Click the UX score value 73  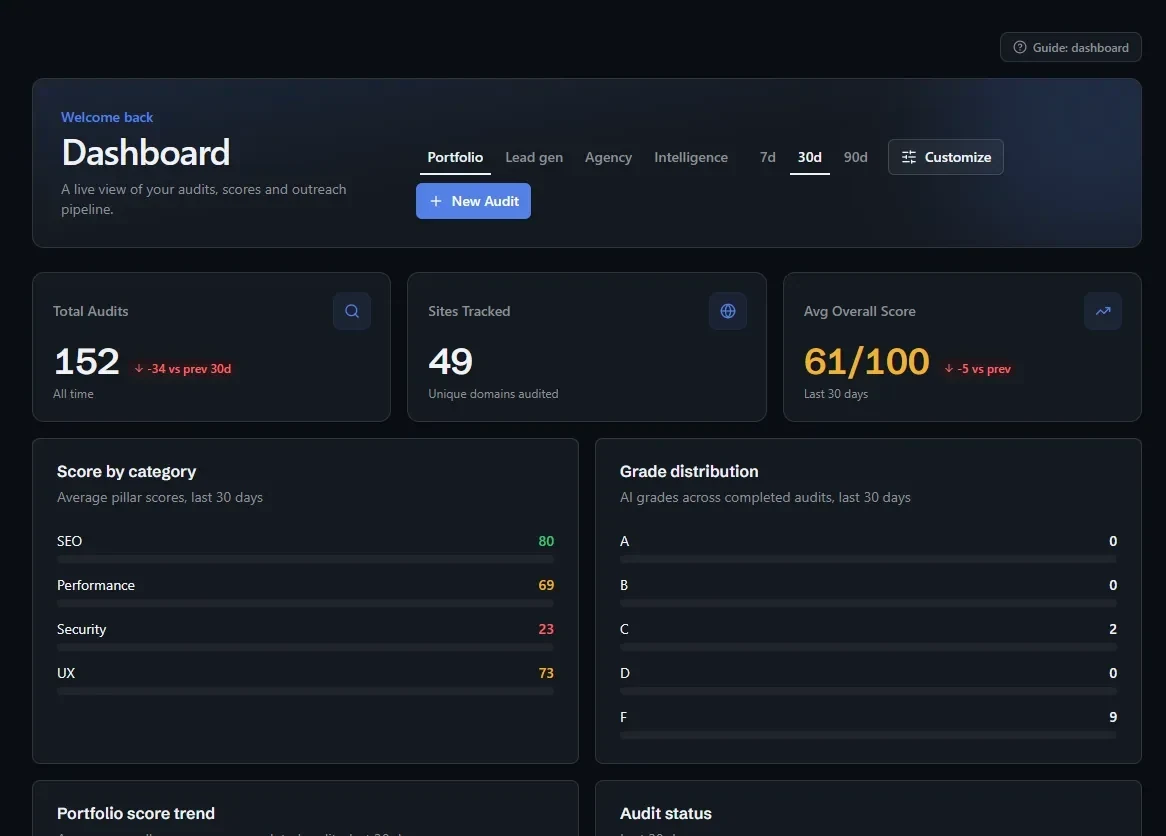(x=546, y=672)
